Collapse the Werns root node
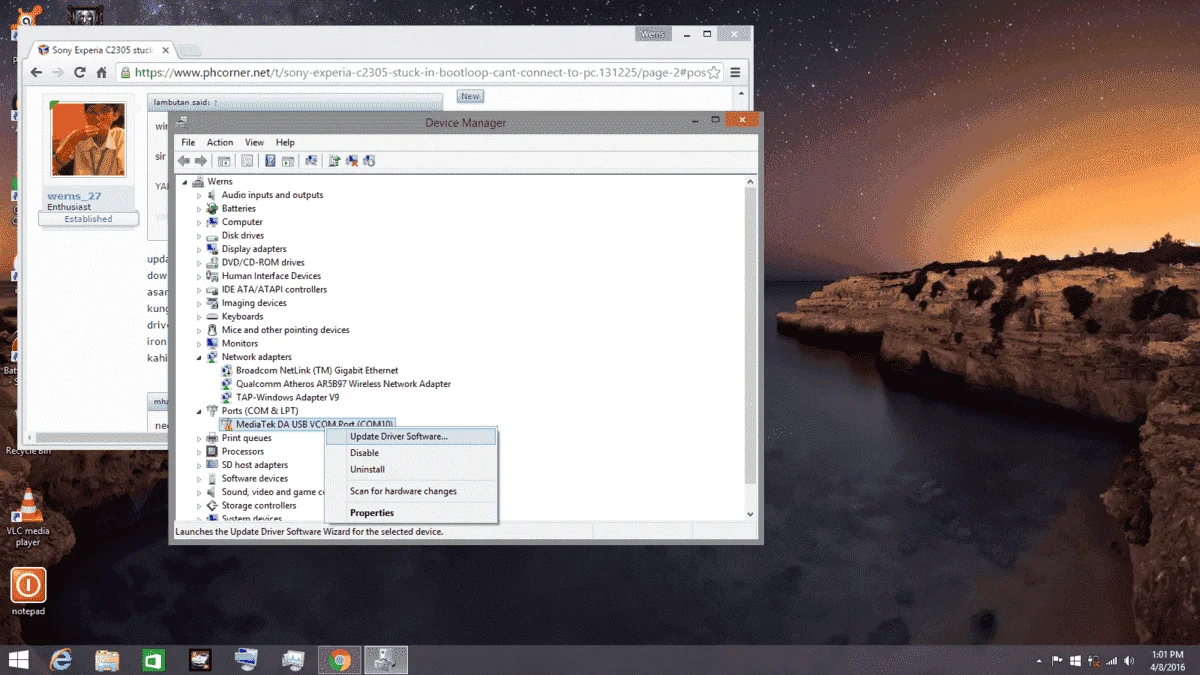Viewport: 1200px width, 675px height. pyautogui.click(x=185, y=182)
